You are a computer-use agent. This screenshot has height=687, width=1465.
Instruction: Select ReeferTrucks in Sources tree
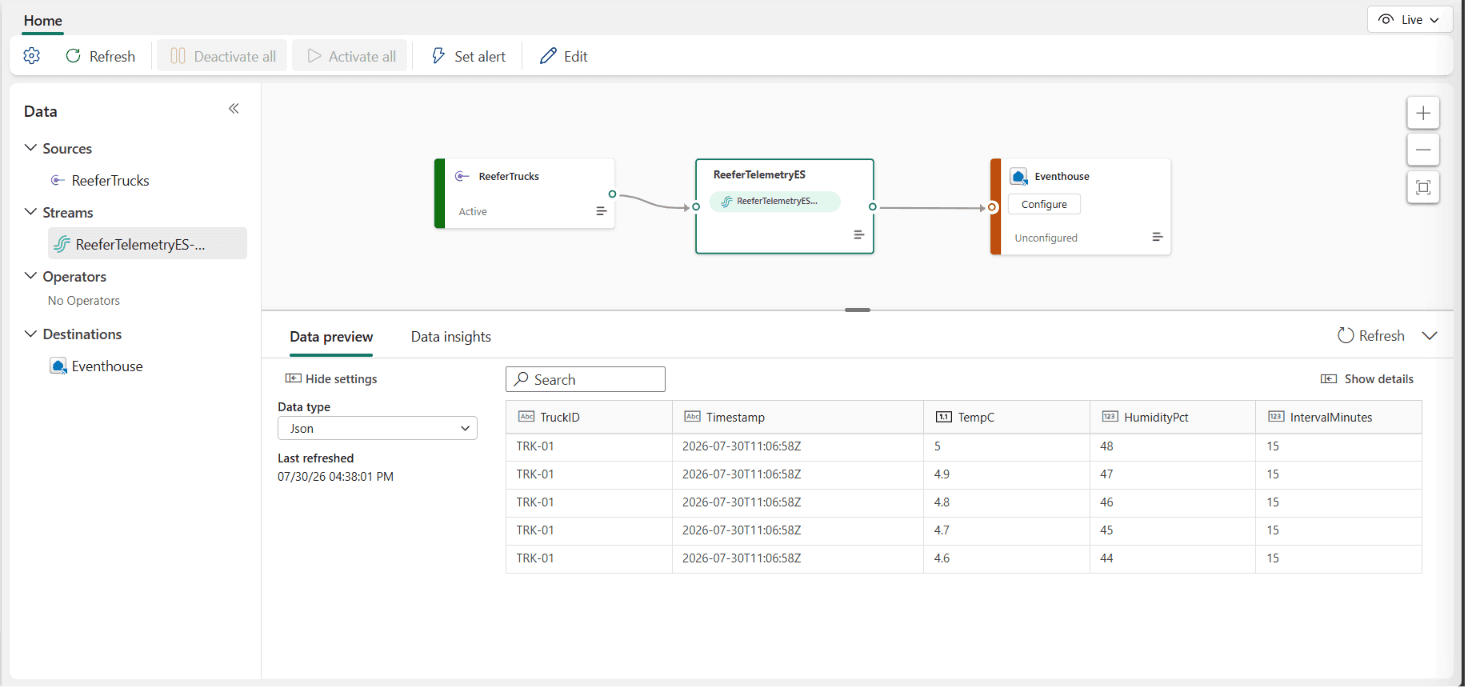pyautogui.click(x=110, y=180)
